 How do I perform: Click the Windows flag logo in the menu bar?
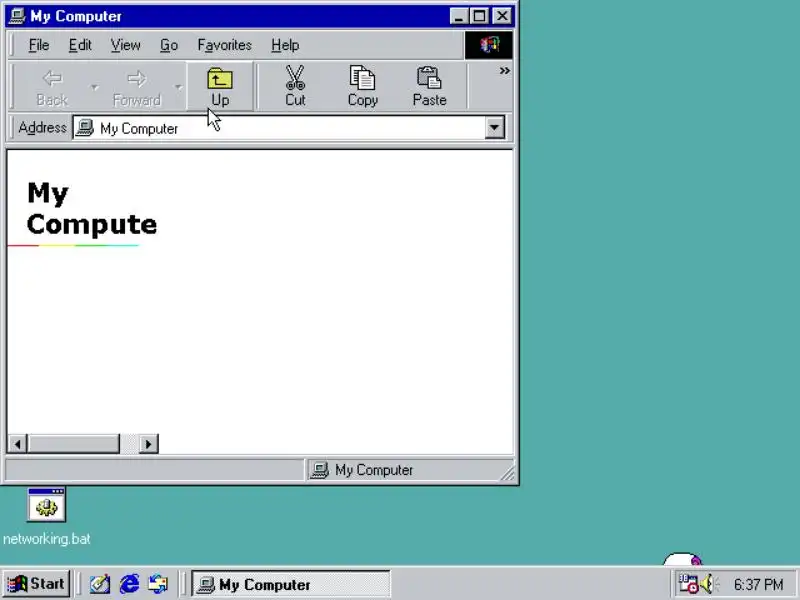(489, 45)
